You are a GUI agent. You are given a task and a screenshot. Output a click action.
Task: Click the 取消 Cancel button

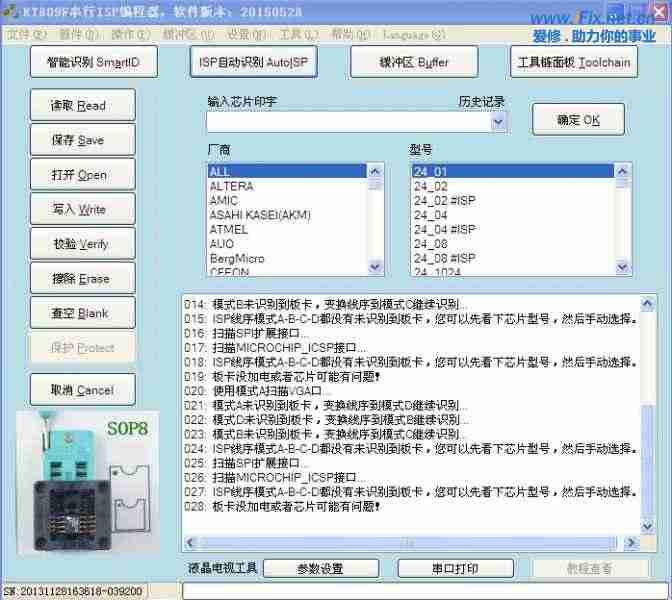click(83, 390)
